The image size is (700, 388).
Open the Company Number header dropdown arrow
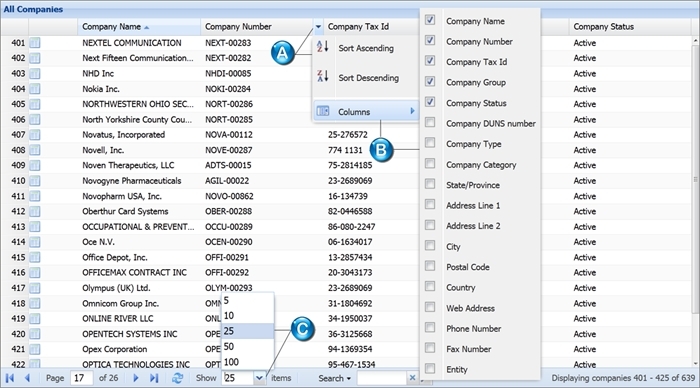click(x=318, y=27)
